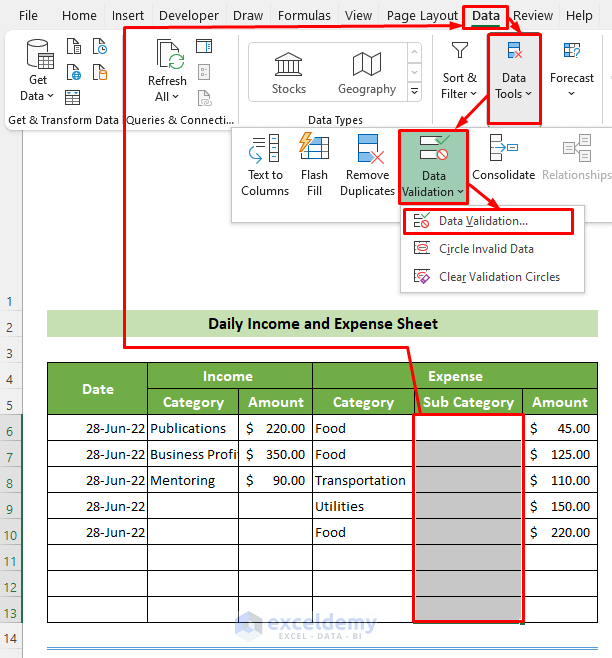Select the Publications cell
Image resolution: width=612 pixels, height=658 pixels.
pos(193,428)
